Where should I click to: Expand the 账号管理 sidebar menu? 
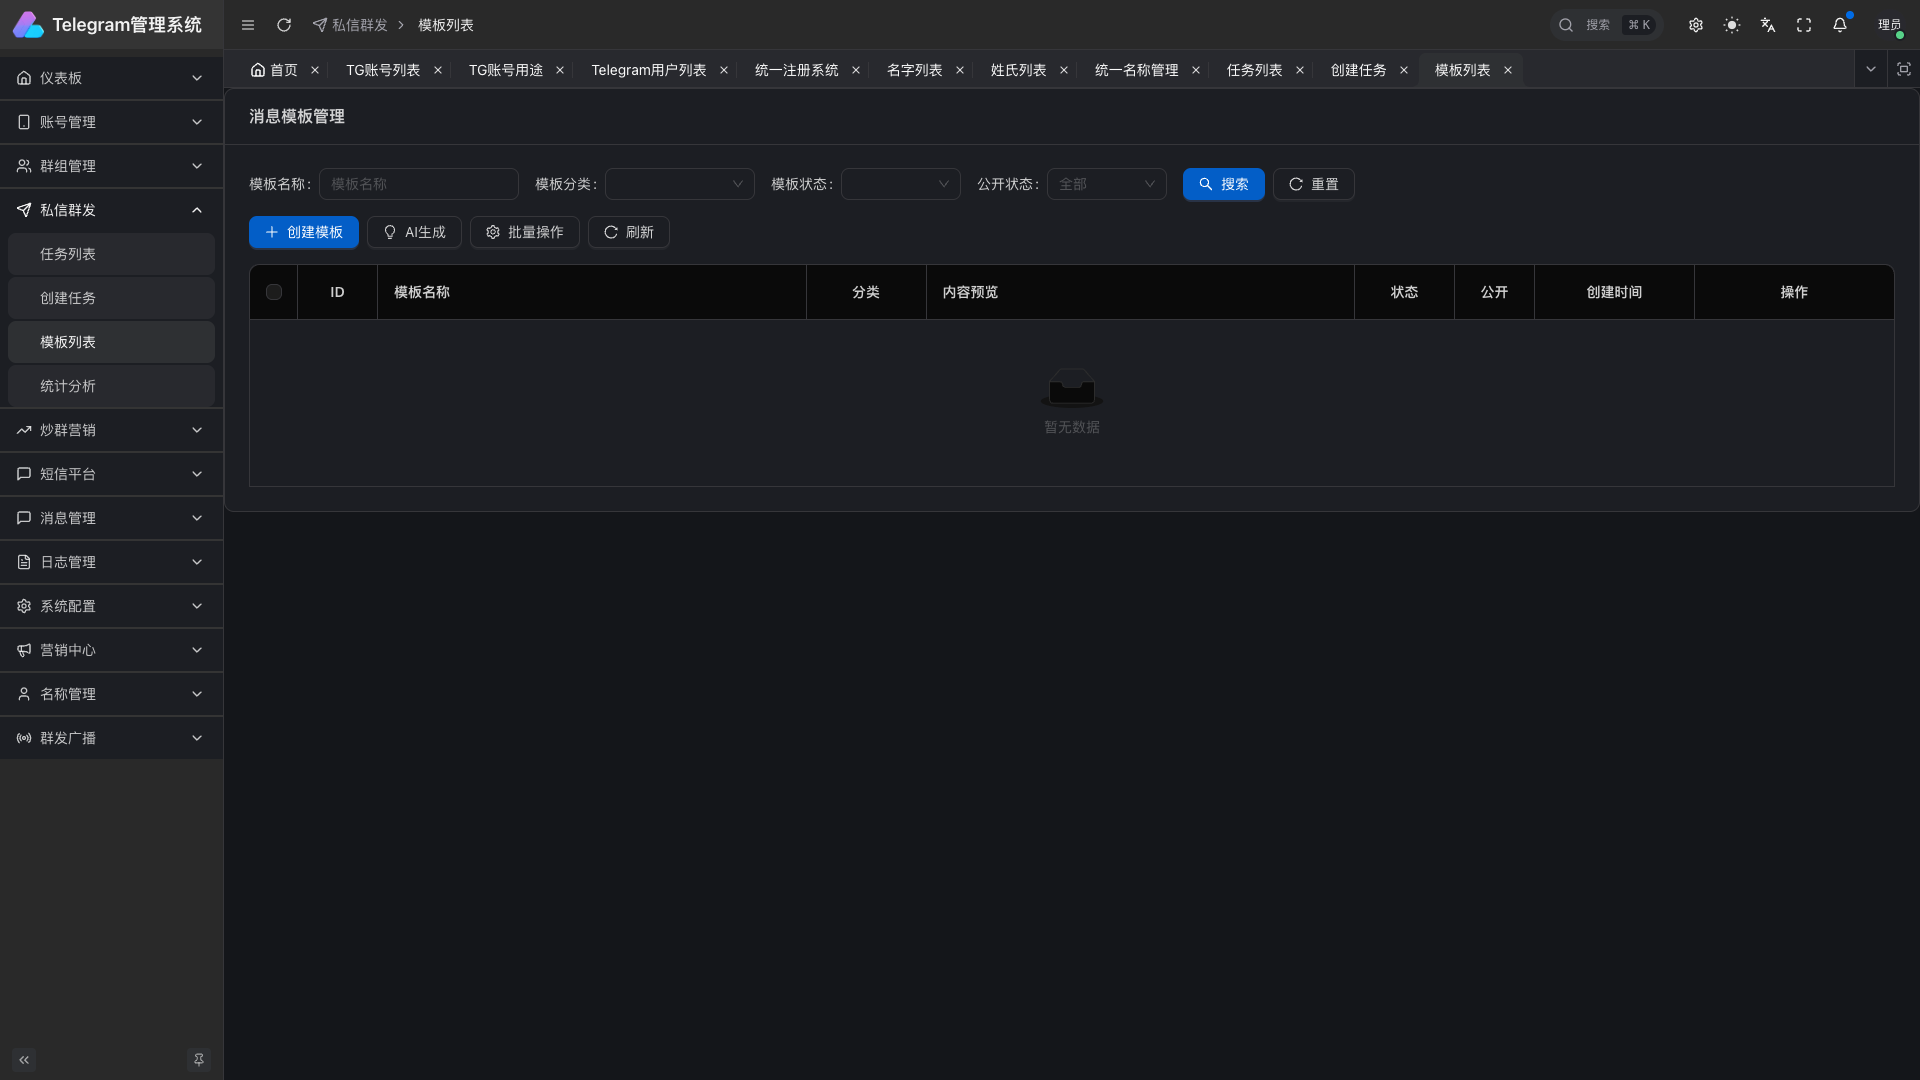click(x=111, y=122)
